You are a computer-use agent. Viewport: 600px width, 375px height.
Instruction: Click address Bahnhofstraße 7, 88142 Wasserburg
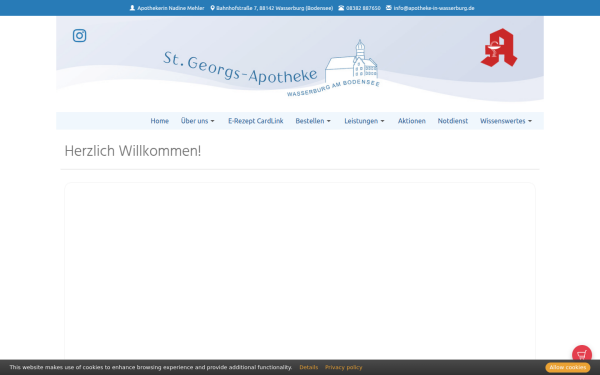click(274, 8)
